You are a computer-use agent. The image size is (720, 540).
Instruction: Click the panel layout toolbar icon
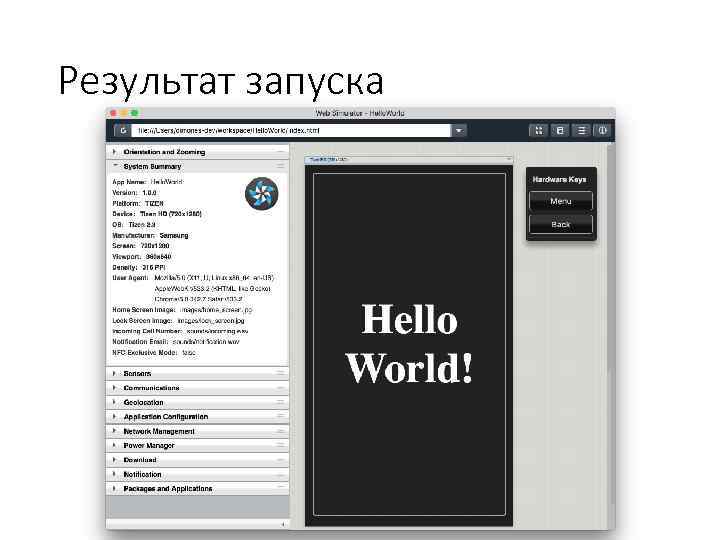[560, 130]
